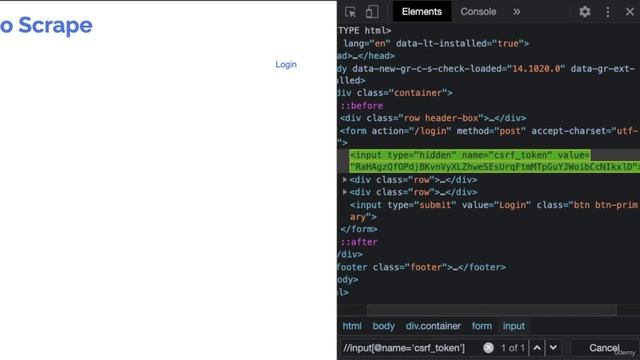Screen dimensions: 640x360
Task: Switch to the Elements tab
Action: 422,11
